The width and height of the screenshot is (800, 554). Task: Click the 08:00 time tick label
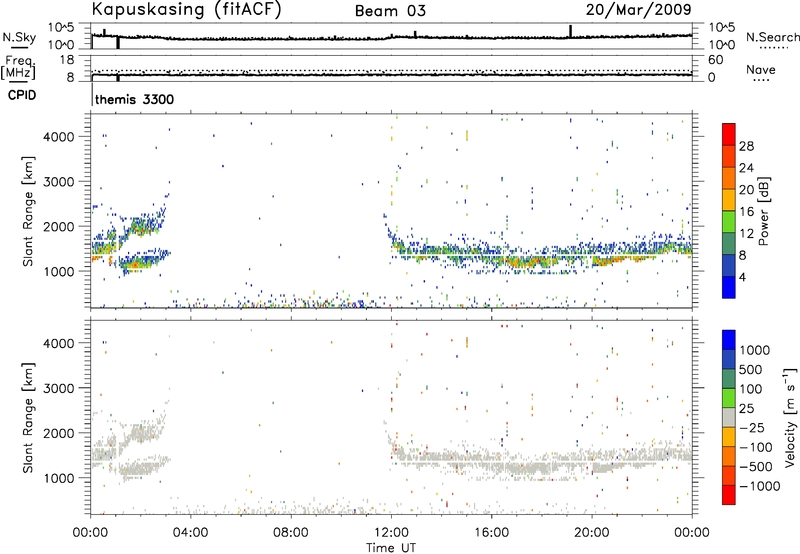click(x=291, y=533)
